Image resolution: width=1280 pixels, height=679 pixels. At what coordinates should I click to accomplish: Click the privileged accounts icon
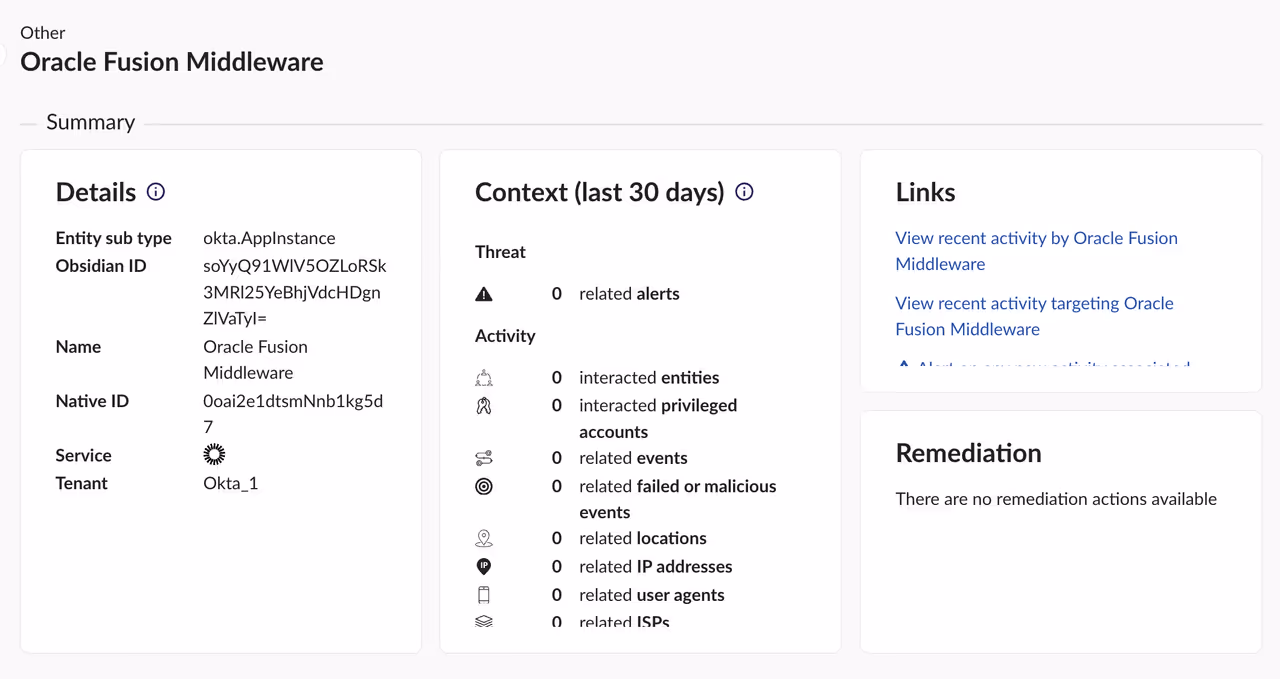[484, 406]
